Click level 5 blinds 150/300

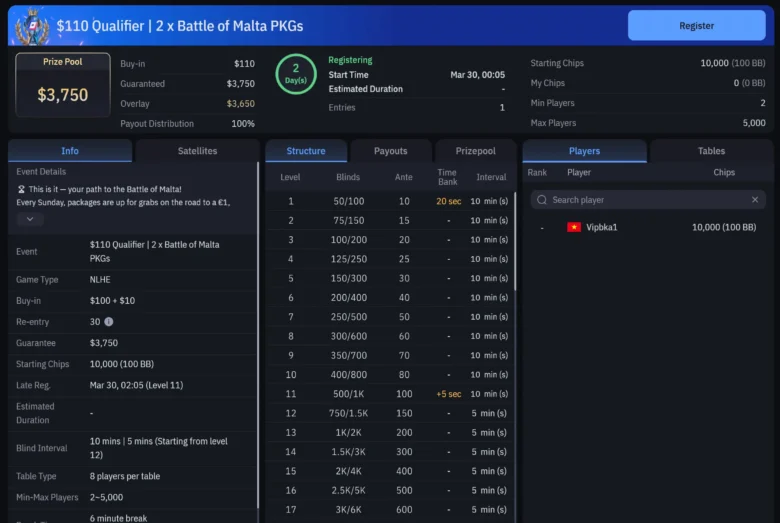pyautogui.click(x=349, y=278)
